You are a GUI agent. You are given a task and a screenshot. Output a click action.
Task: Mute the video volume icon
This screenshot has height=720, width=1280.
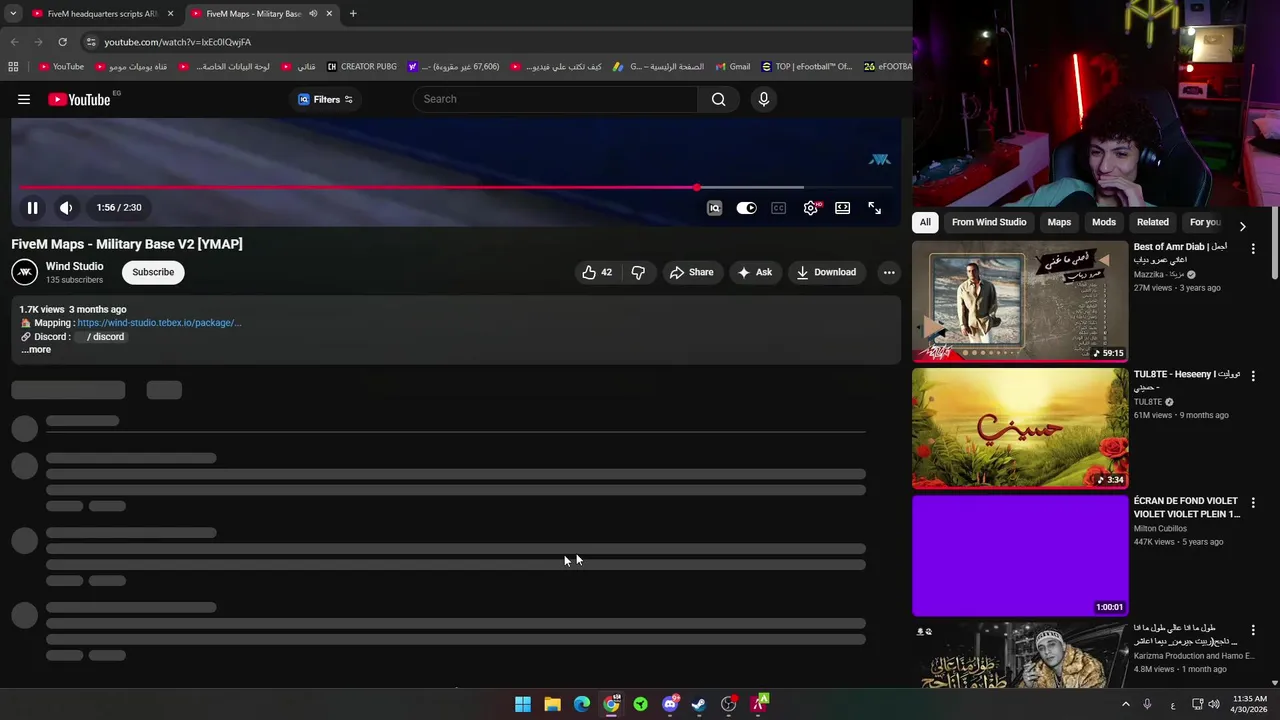pos(66,208)
